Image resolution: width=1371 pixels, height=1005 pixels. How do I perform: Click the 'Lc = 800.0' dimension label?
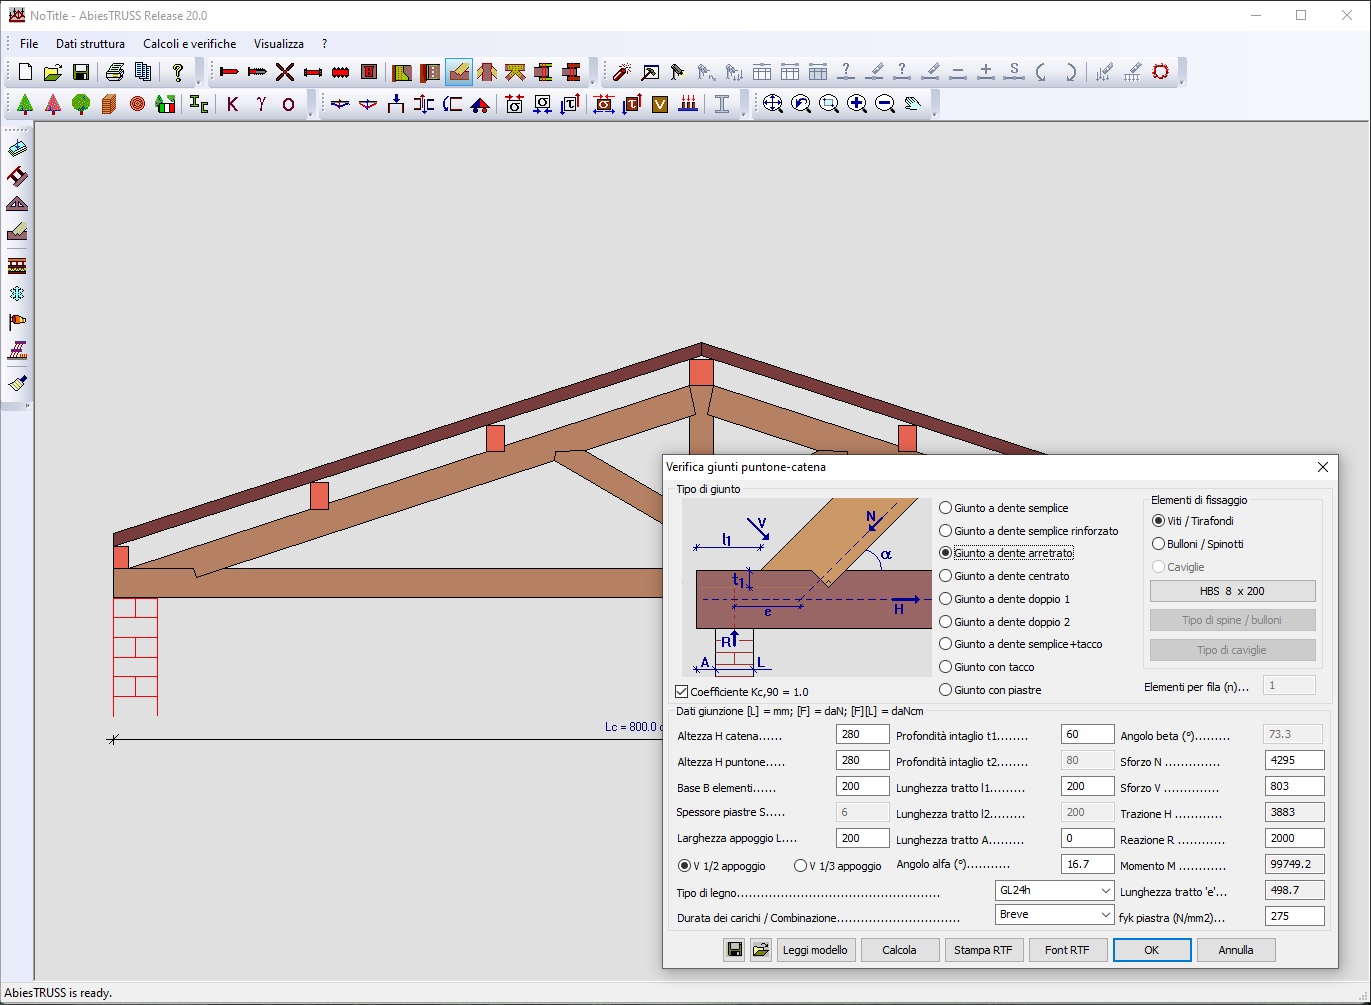tap(633, 727)
